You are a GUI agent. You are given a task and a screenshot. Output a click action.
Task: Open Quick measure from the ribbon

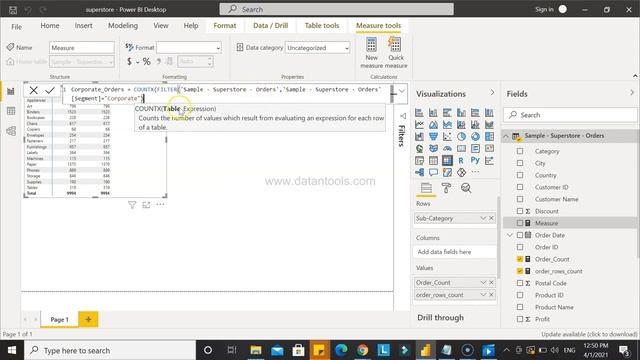pyautogui.click(x=396, y=53)
